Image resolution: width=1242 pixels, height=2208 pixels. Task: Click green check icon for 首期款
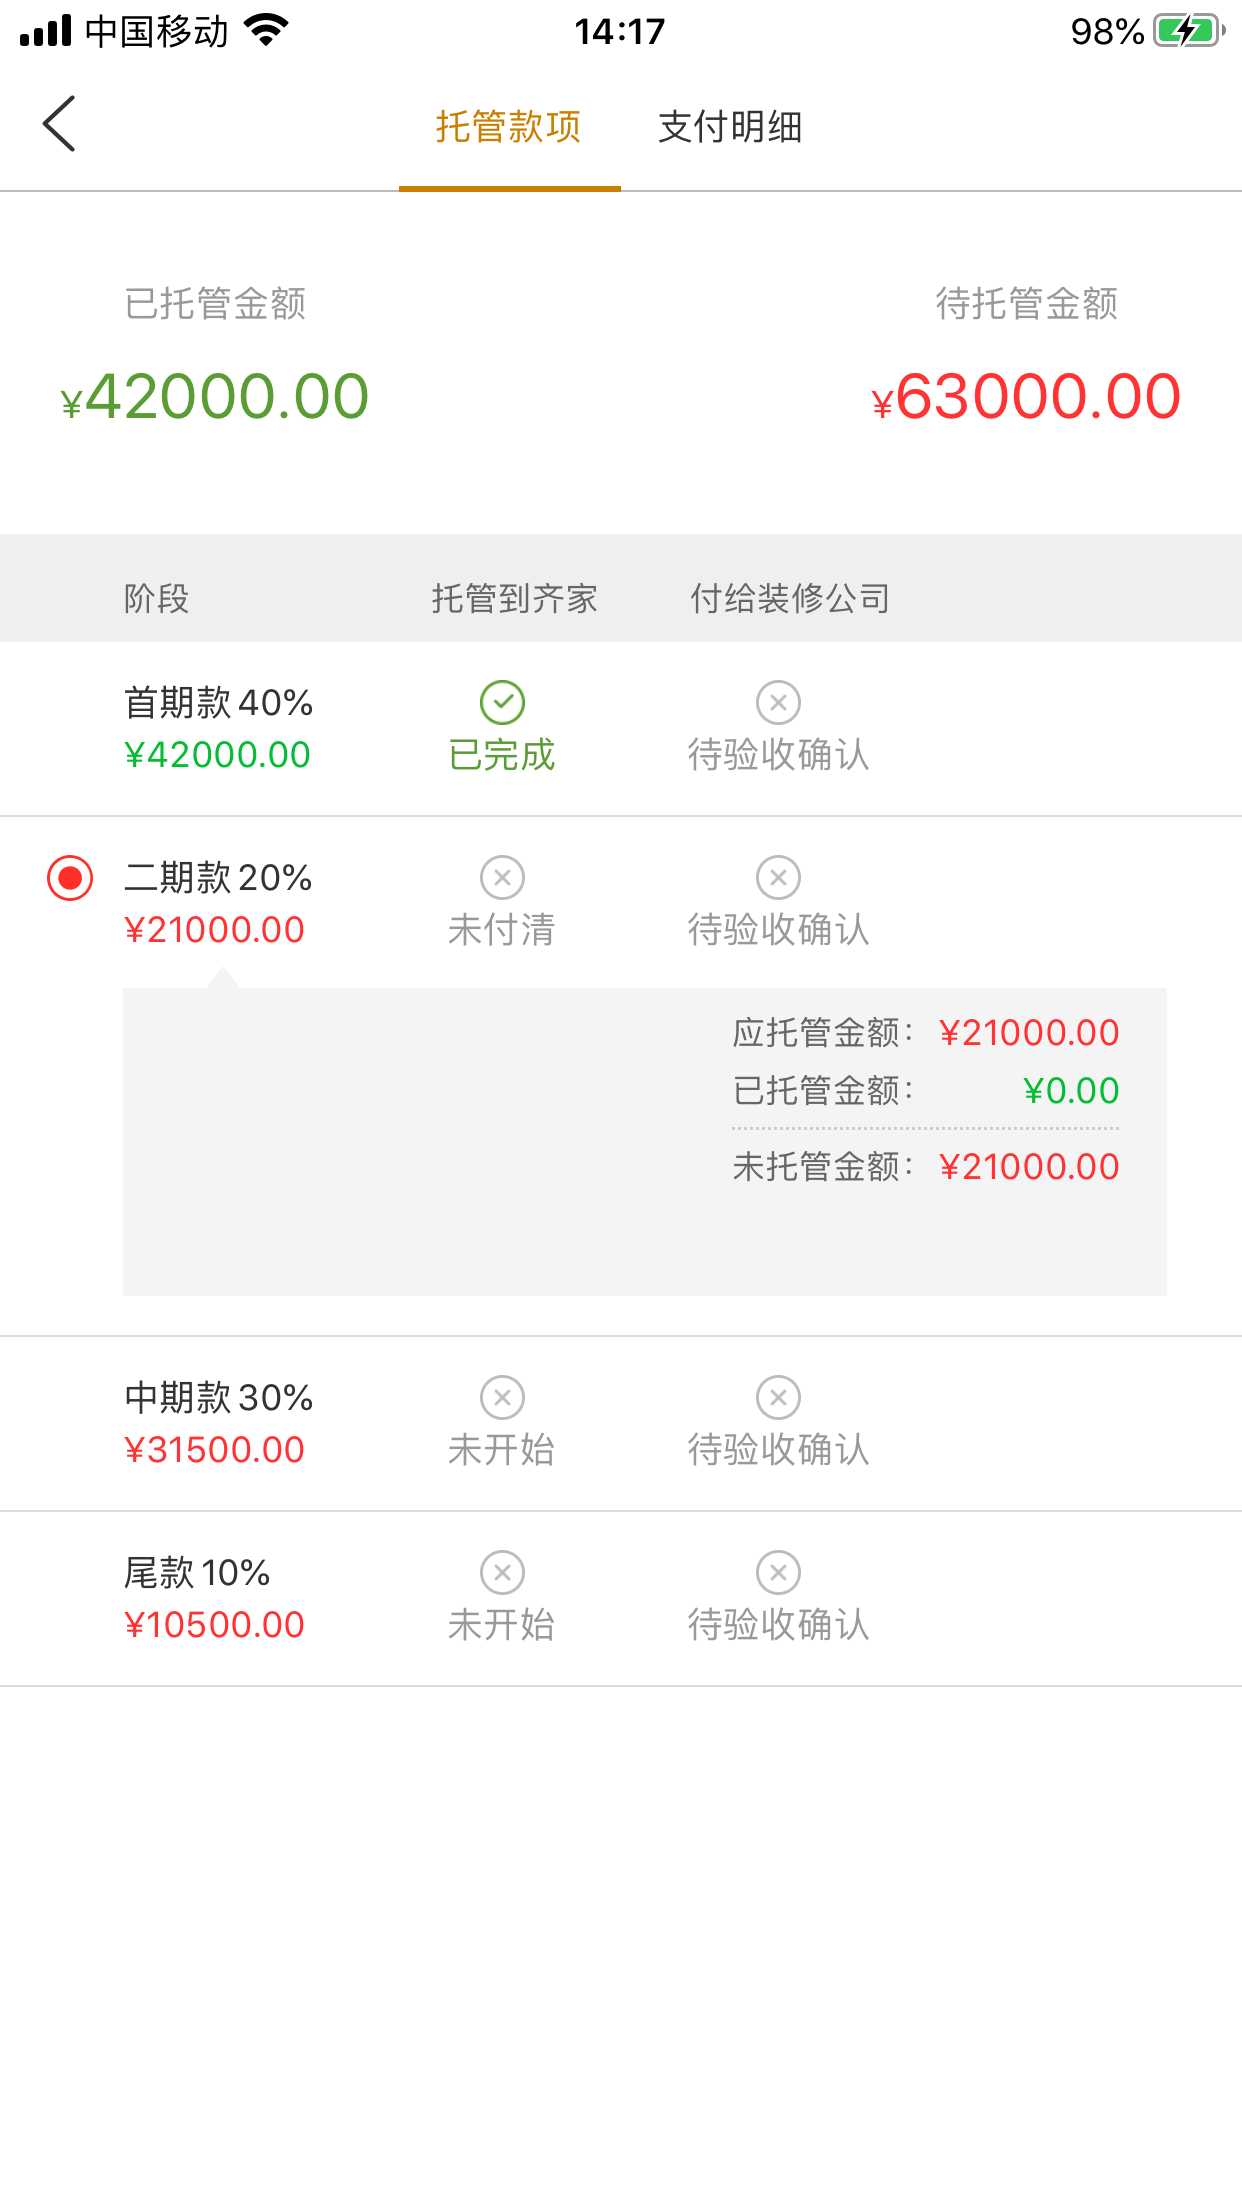[502, 702]
